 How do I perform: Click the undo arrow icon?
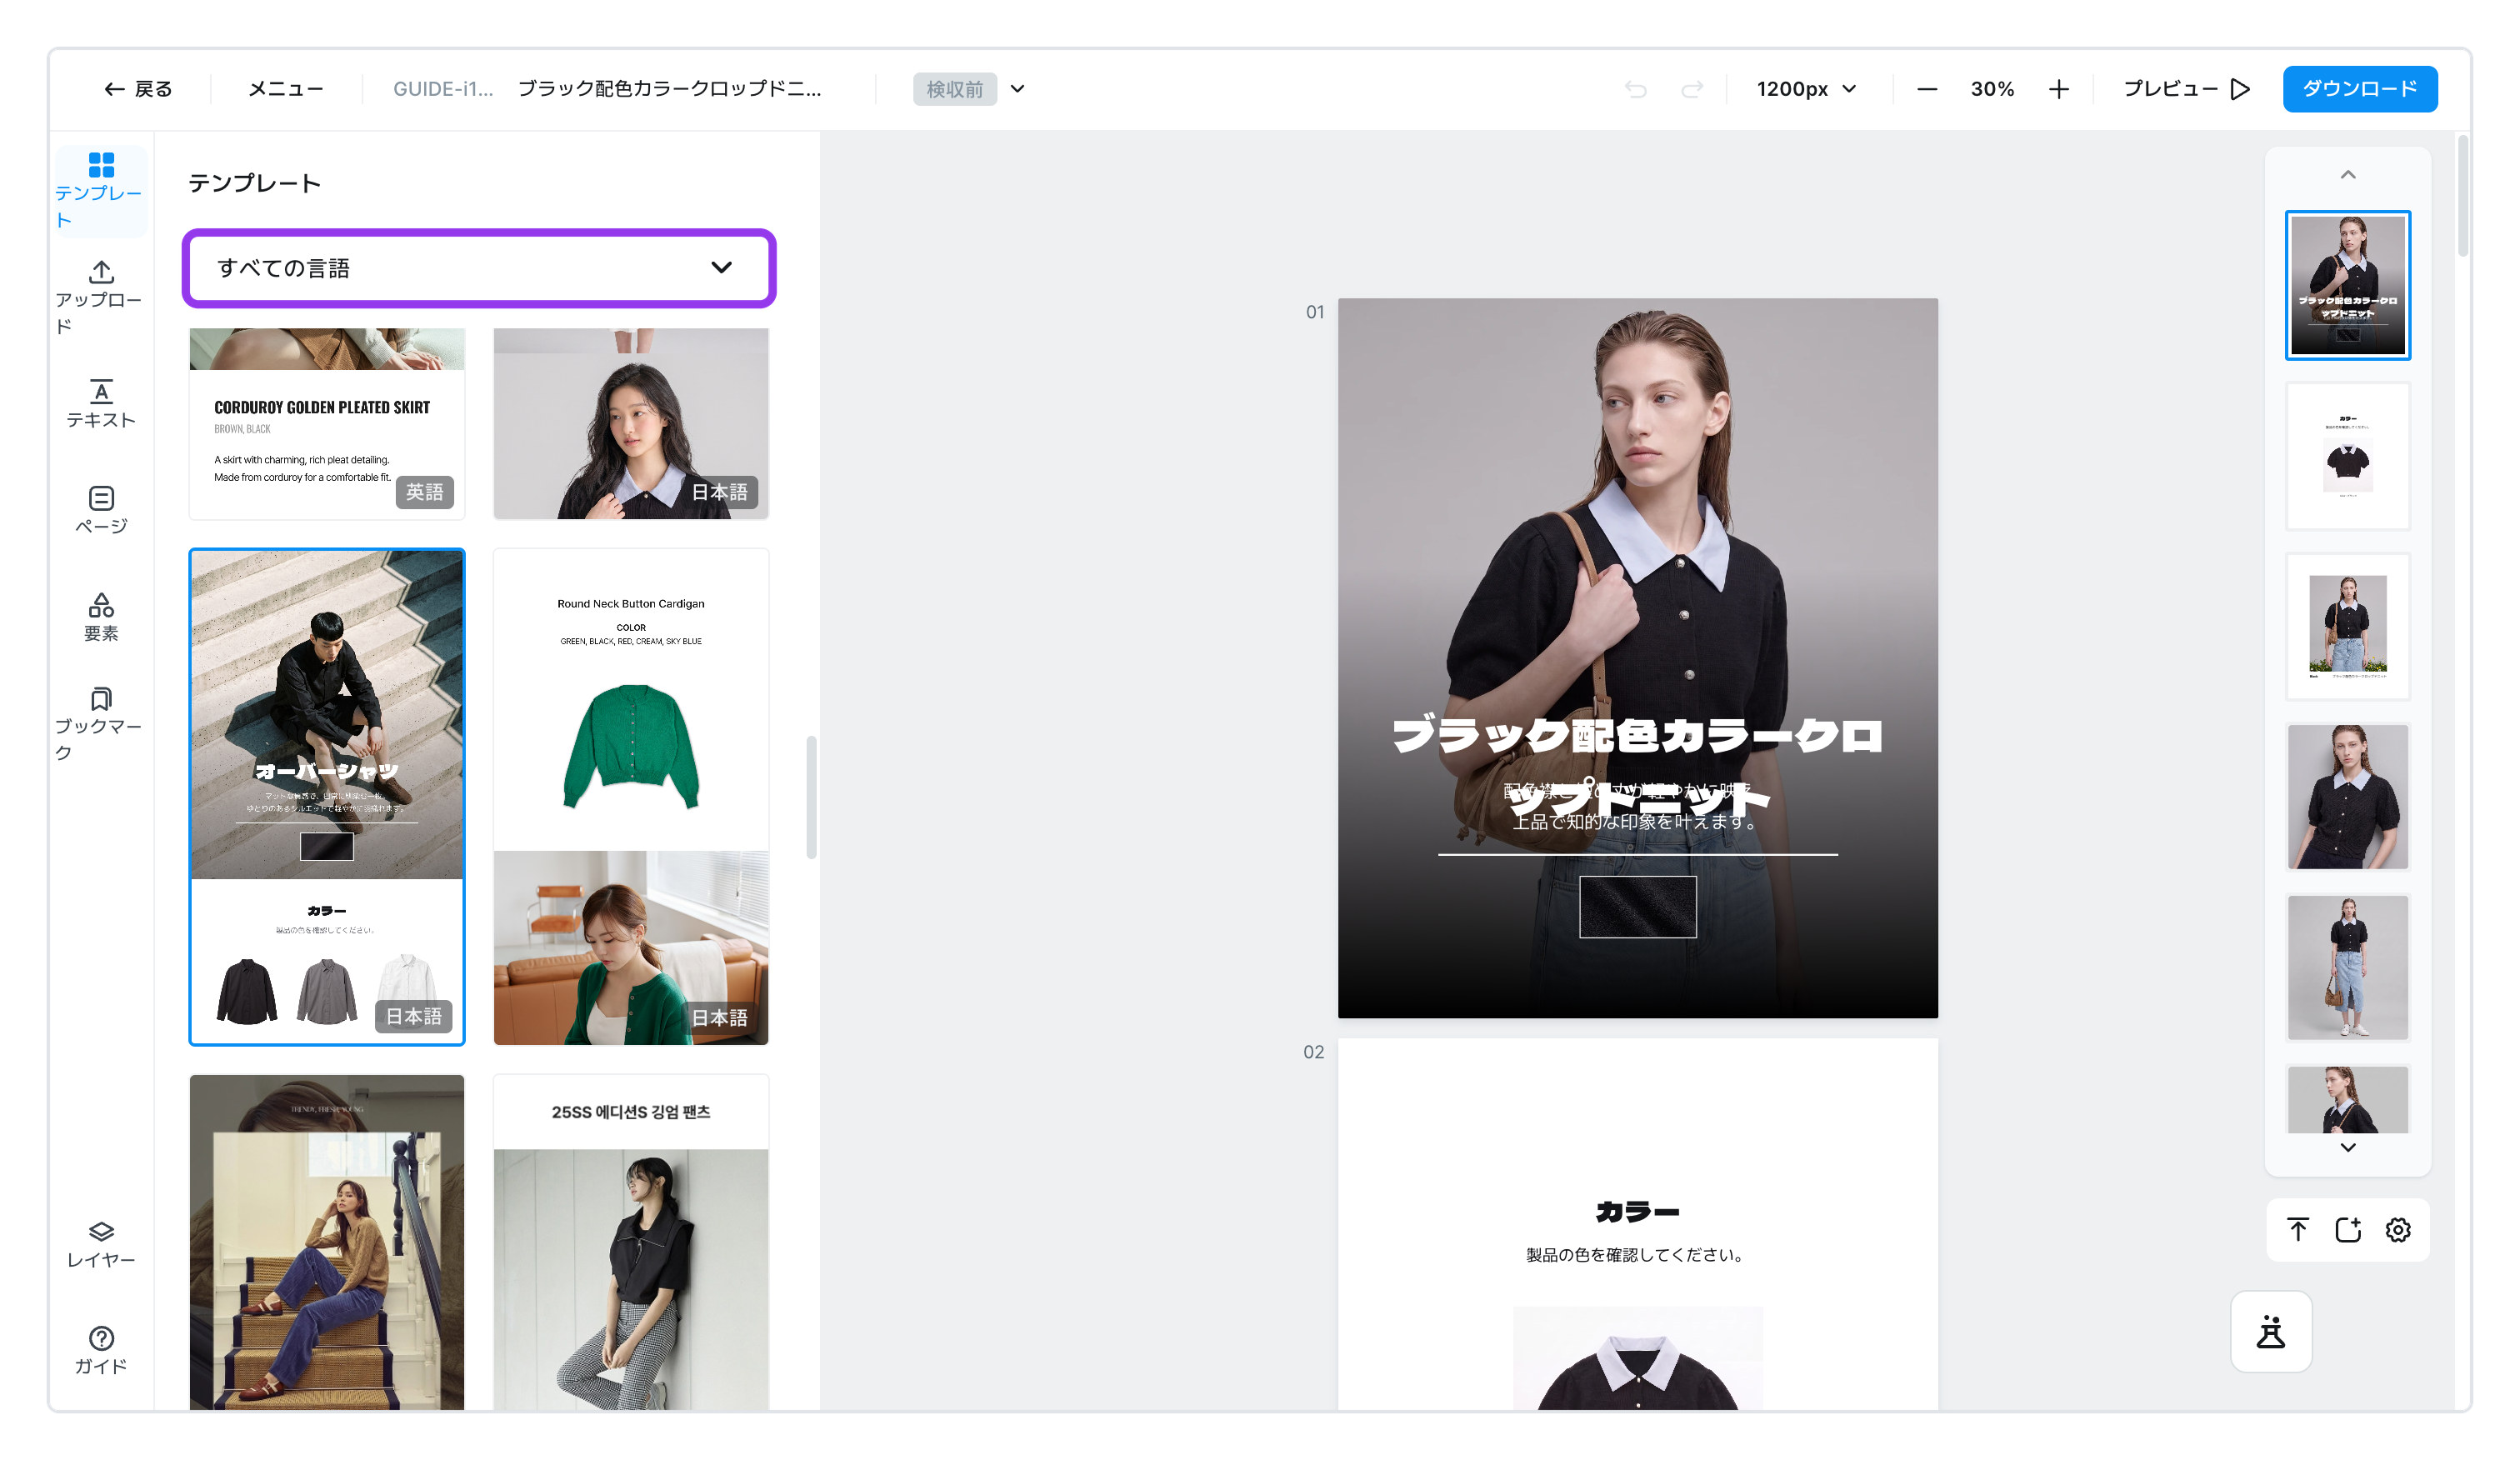tap(1636, 90)
